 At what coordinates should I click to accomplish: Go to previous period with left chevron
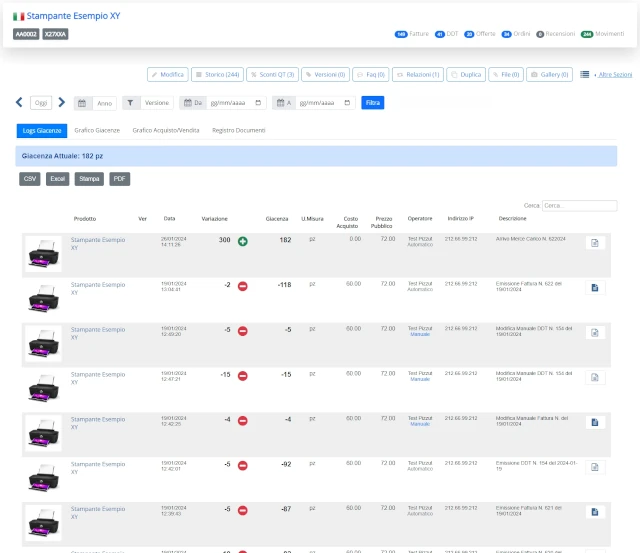click(x=19, y=102)
